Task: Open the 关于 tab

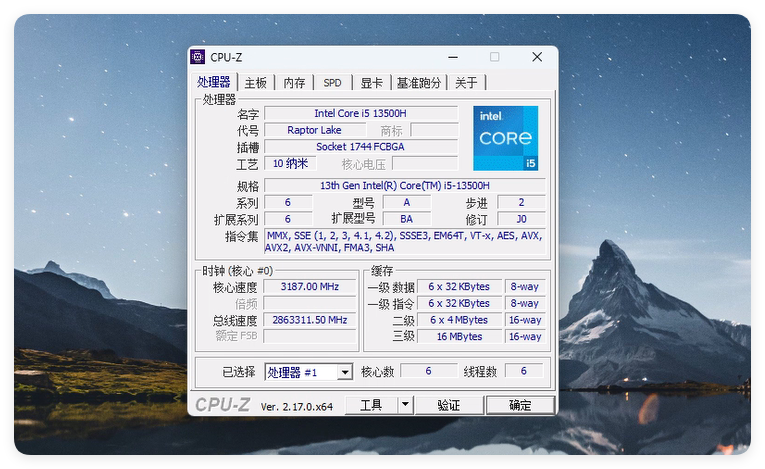Action: [x=466, y=83]
